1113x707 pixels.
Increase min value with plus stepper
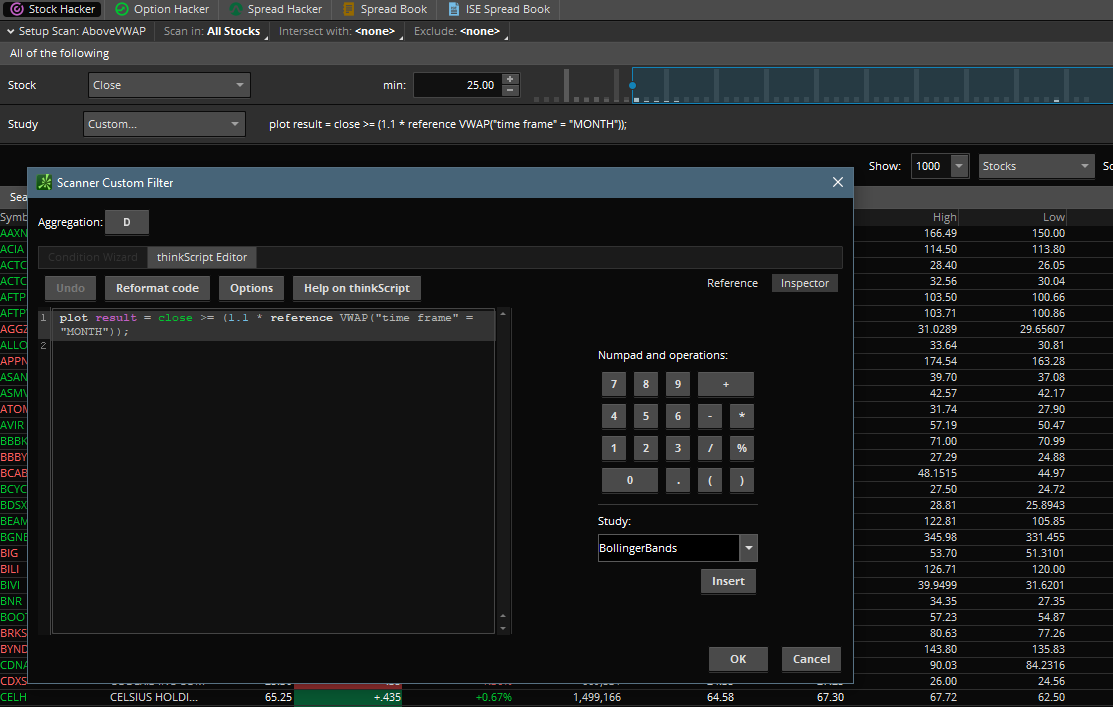[510, 79]
